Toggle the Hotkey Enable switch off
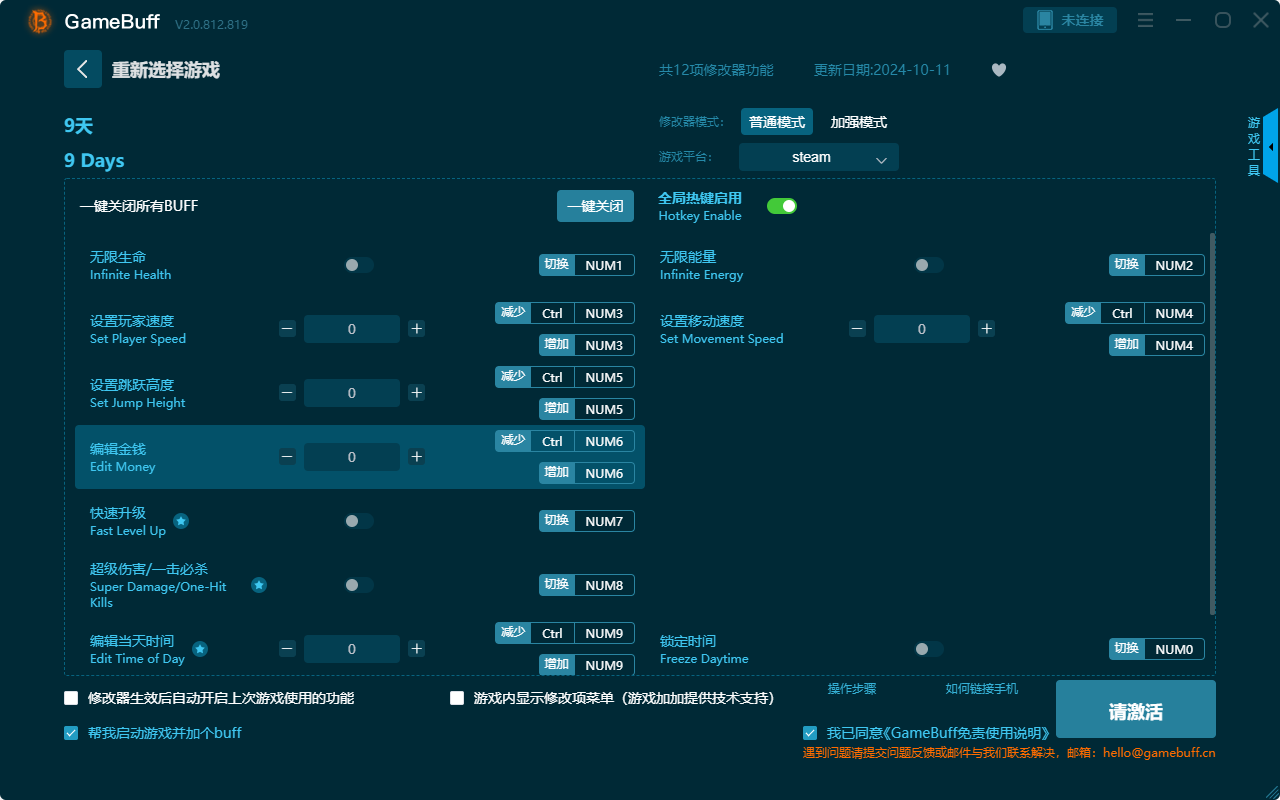This screenshot has width=1280, height=800. 781,205
